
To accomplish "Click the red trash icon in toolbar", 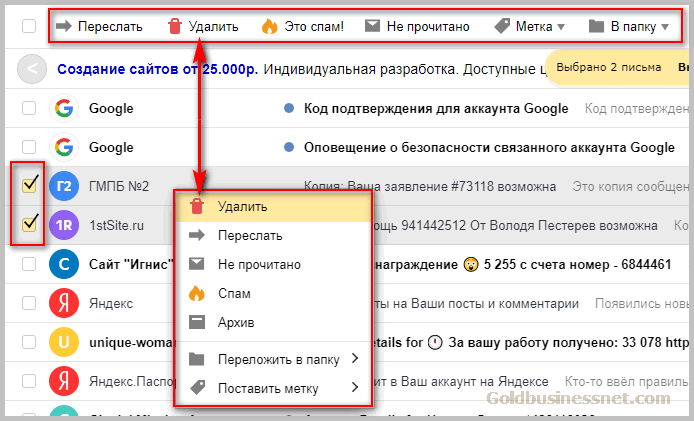I will tap(175, 26).
